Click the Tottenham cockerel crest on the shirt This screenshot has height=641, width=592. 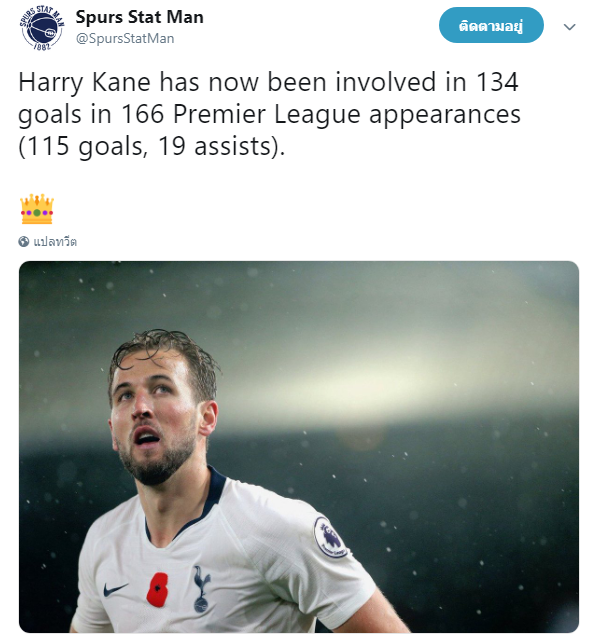click(202, 589)
